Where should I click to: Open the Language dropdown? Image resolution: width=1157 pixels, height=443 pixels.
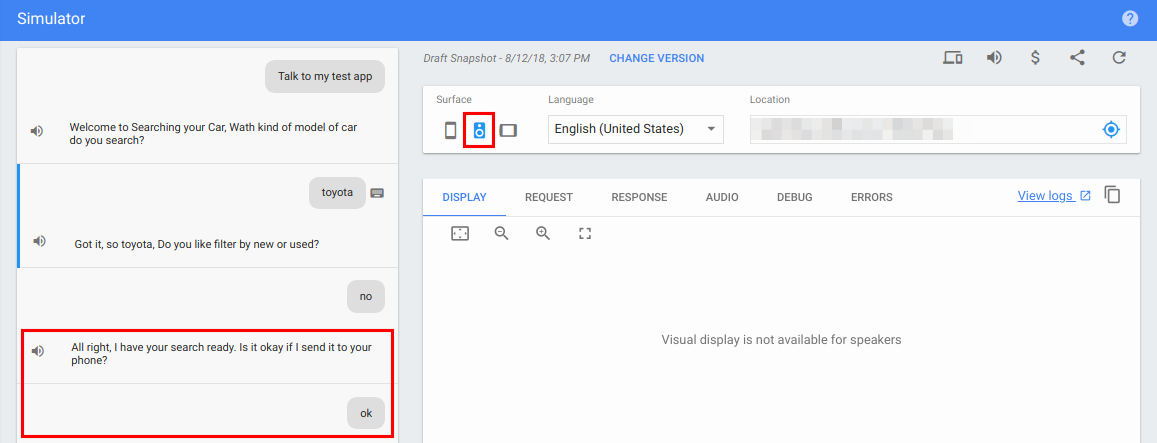tap(635, 129)
